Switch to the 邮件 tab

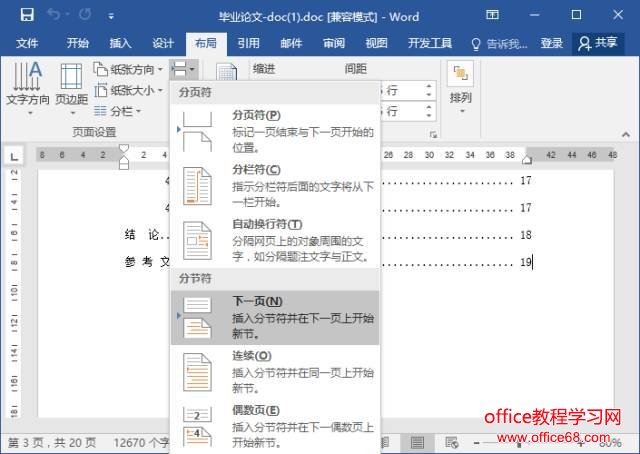coord(291,43)
